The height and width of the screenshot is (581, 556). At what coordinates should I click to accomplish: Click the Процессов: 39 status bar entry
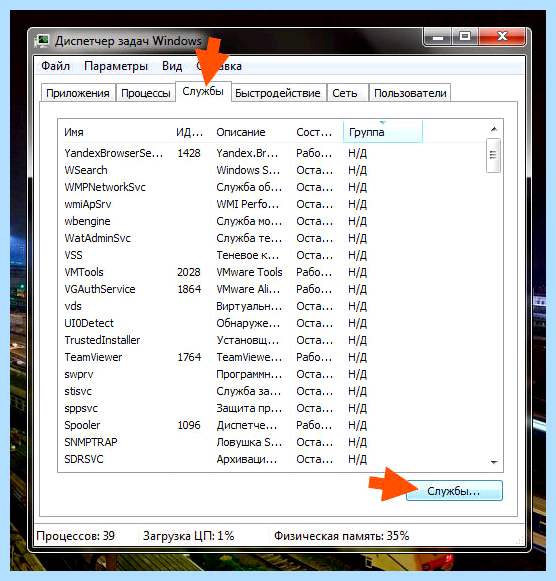76,536
